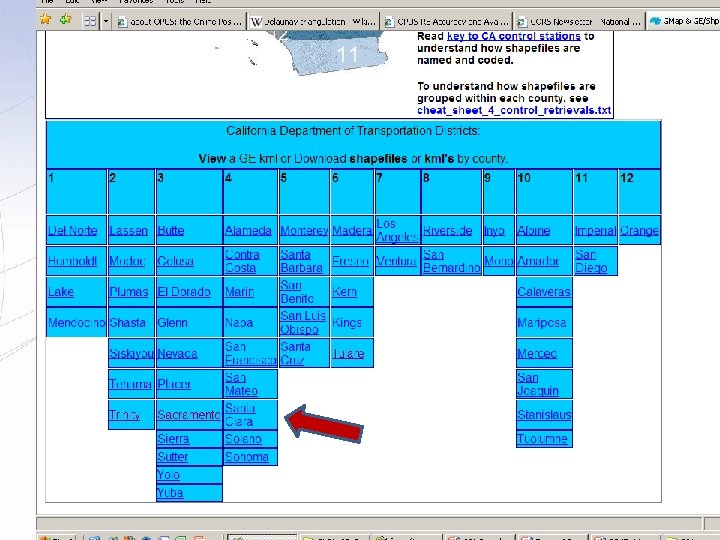Open the Quick Tabs grid icon

click(90, 21)
